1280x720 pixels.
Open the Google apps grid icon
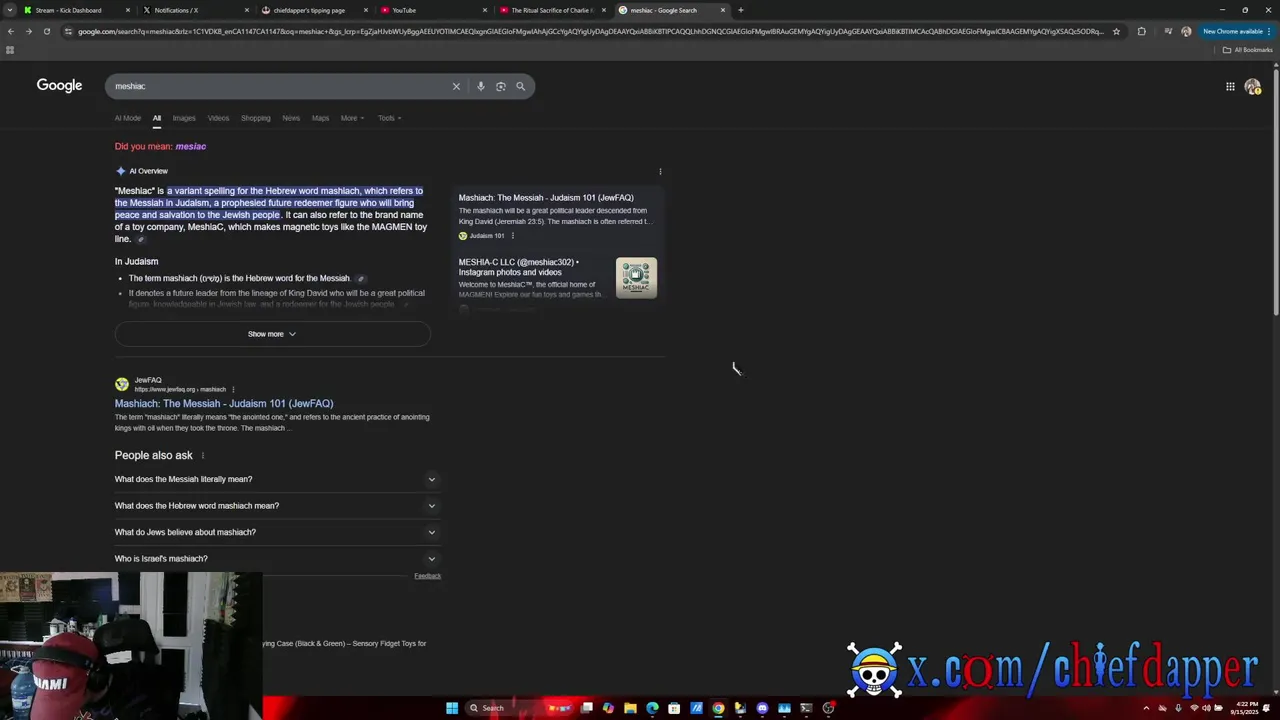pos(1230,87)
